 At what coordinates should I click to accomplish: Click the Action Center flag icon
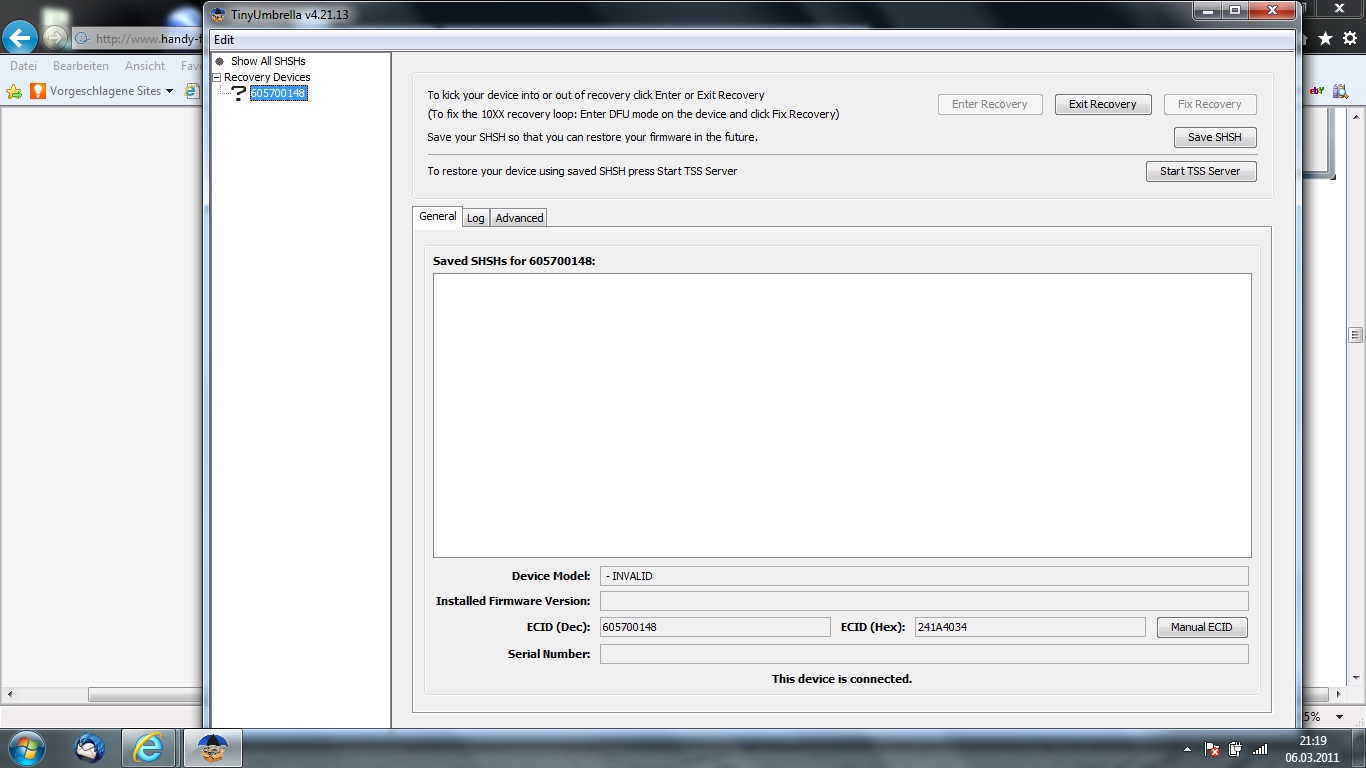click(x=1211, y=748)
